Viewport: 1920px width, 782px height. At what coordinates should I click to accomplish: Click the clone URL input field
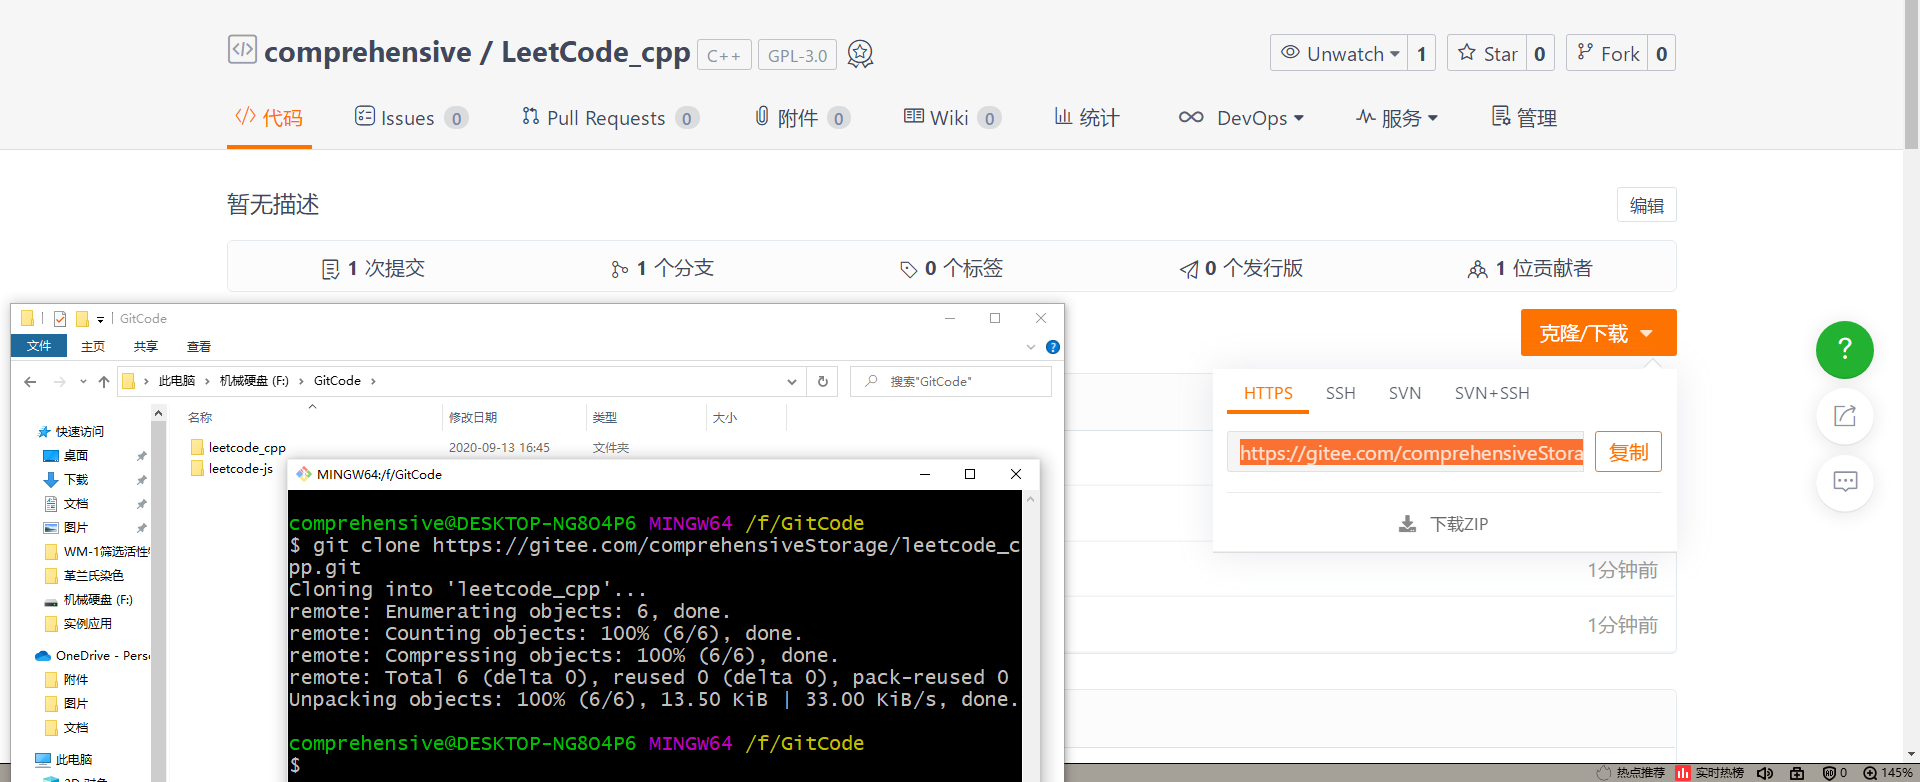[x=1406, y=452]
